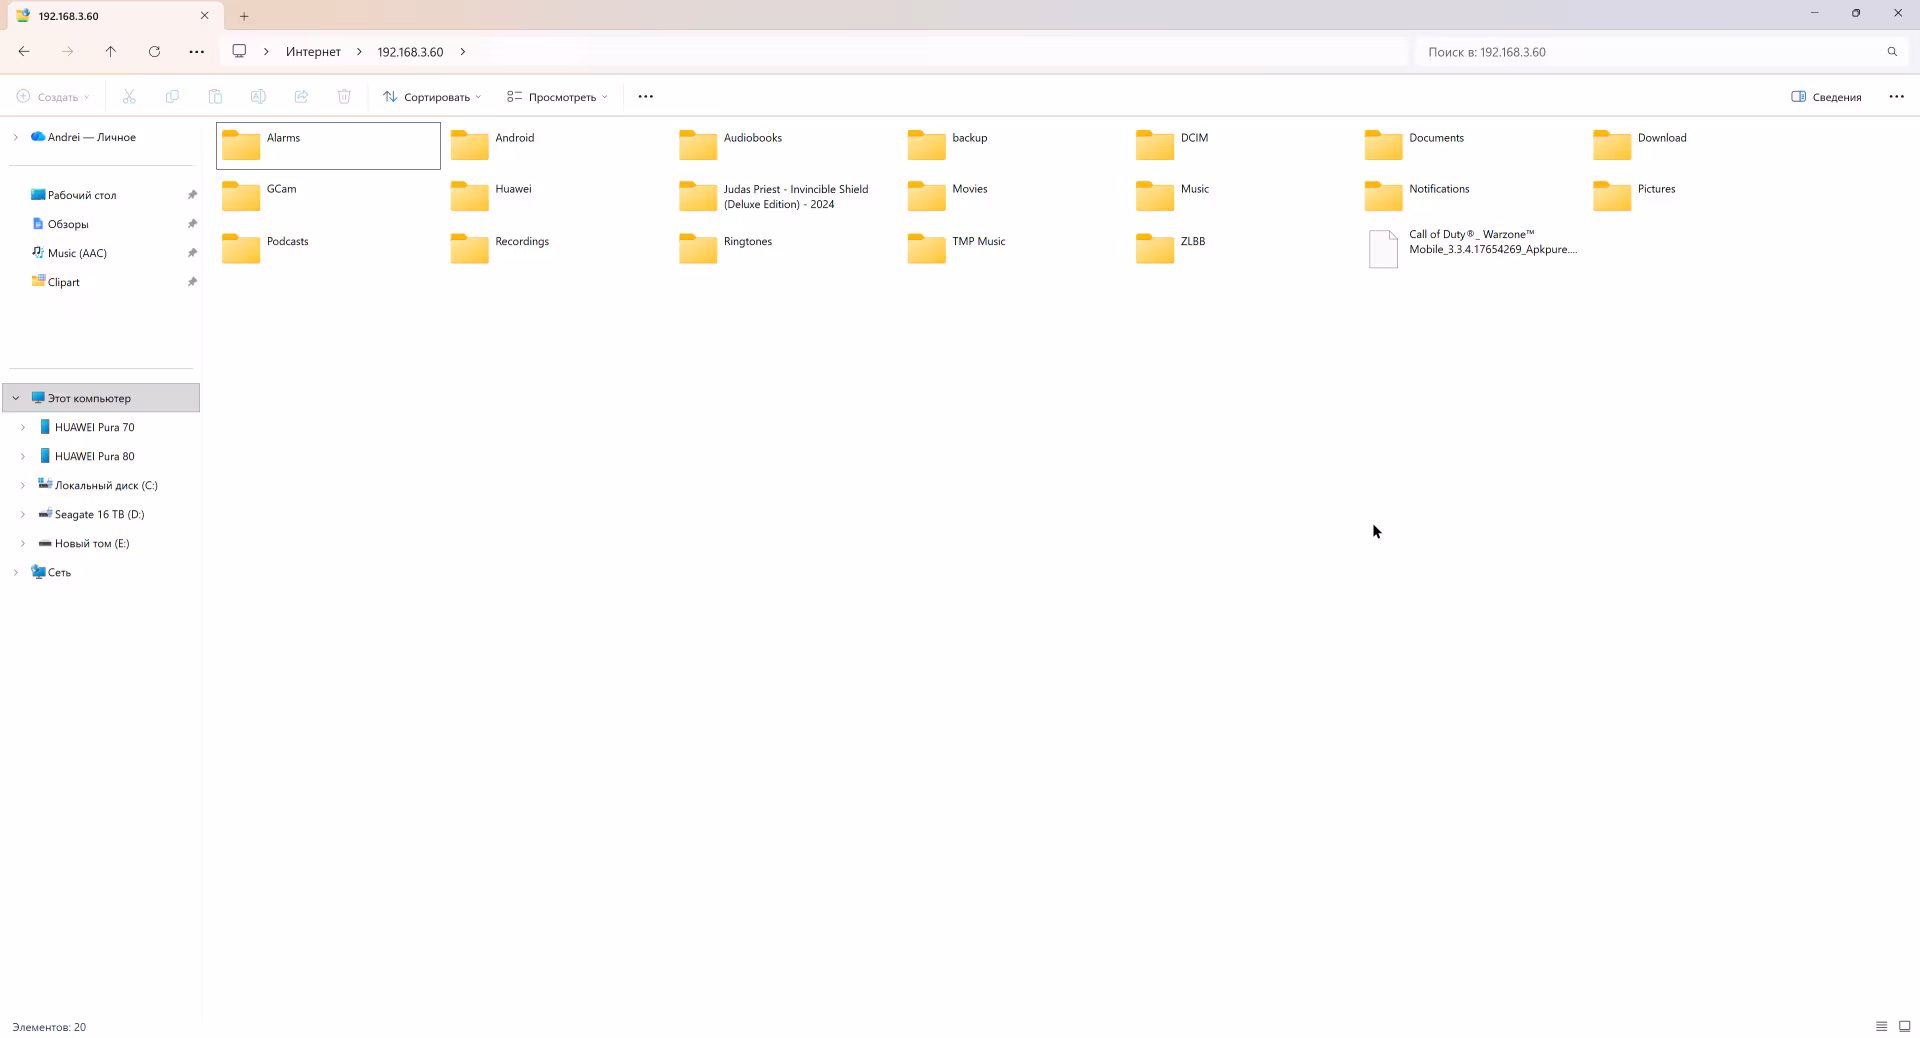Click the Back navigation button

click(24, 51)
